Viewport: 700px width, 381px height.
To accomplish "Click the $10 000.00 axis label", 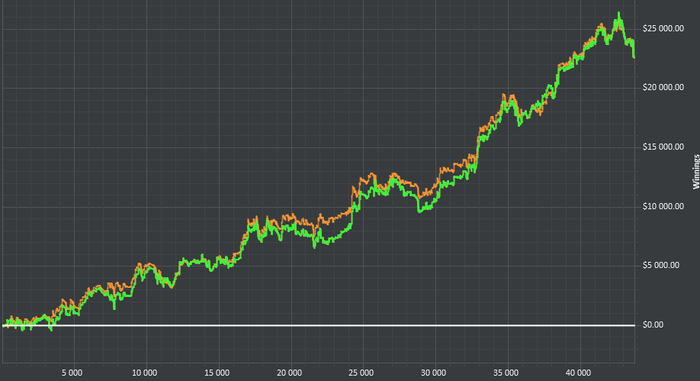I will (663, 206).
